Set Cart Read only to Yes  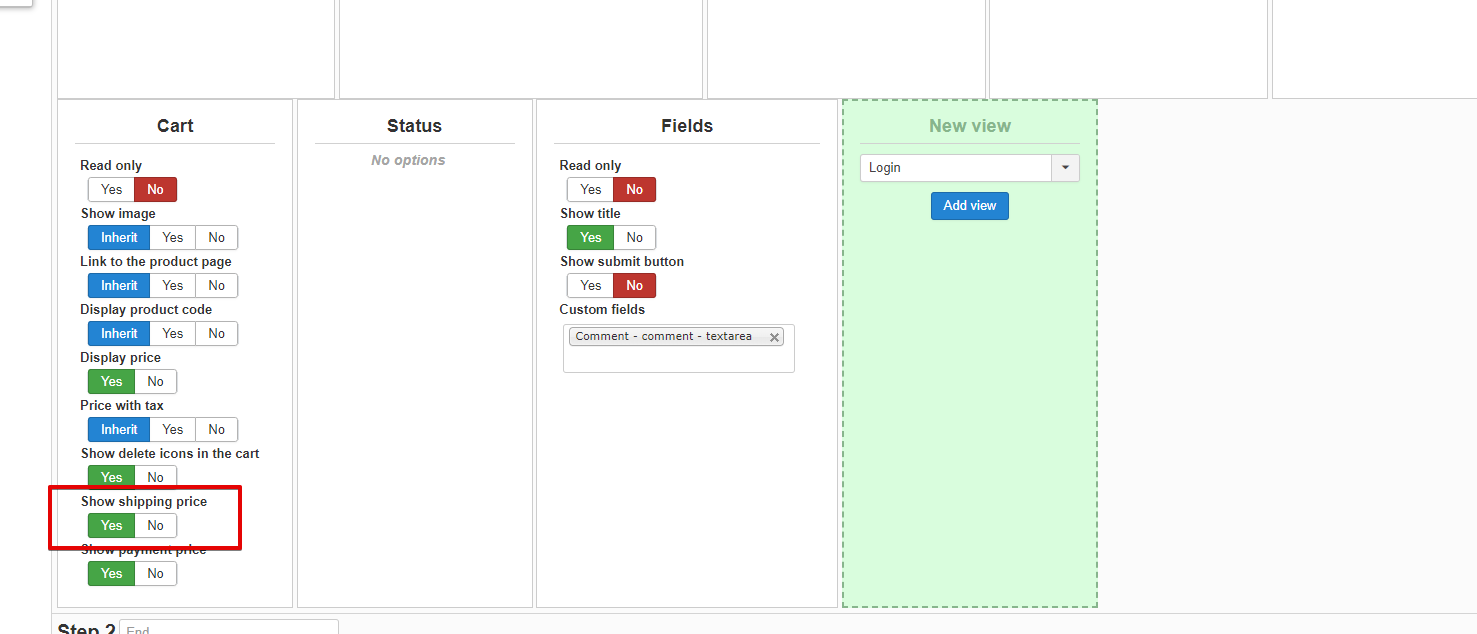(111, 190)
